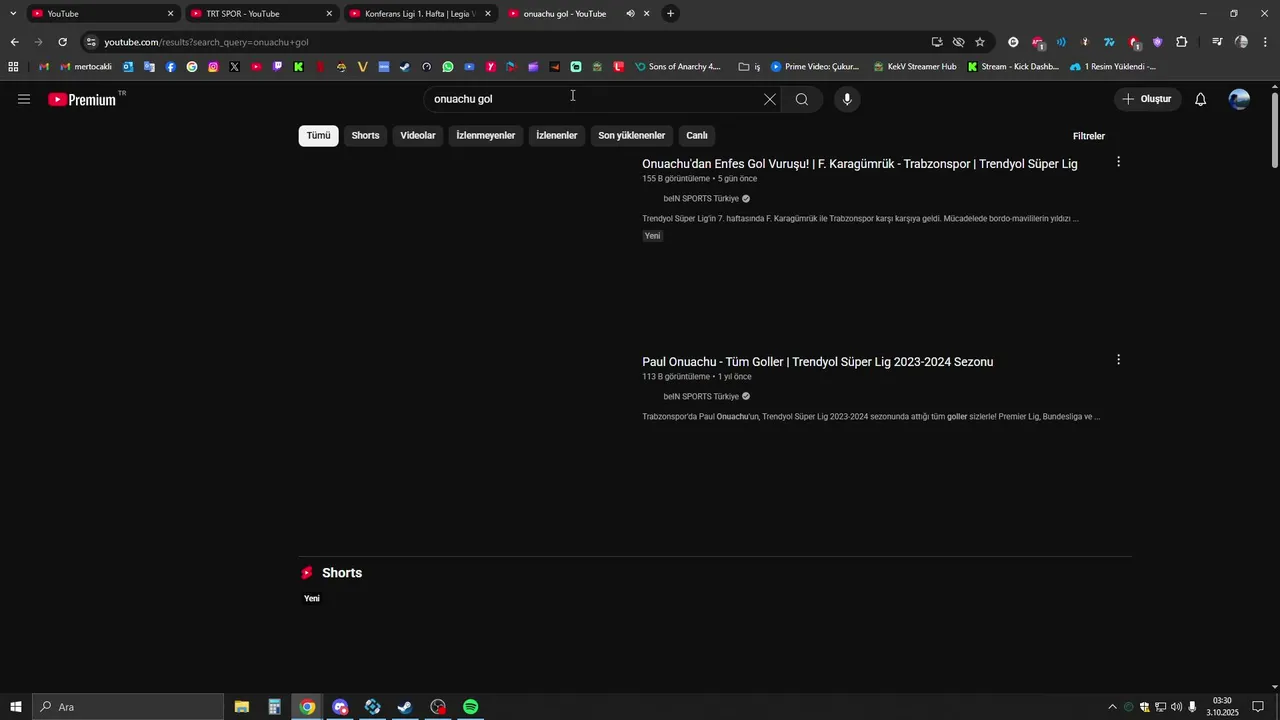Click the Oluştur create button

tap(1147, 99)
